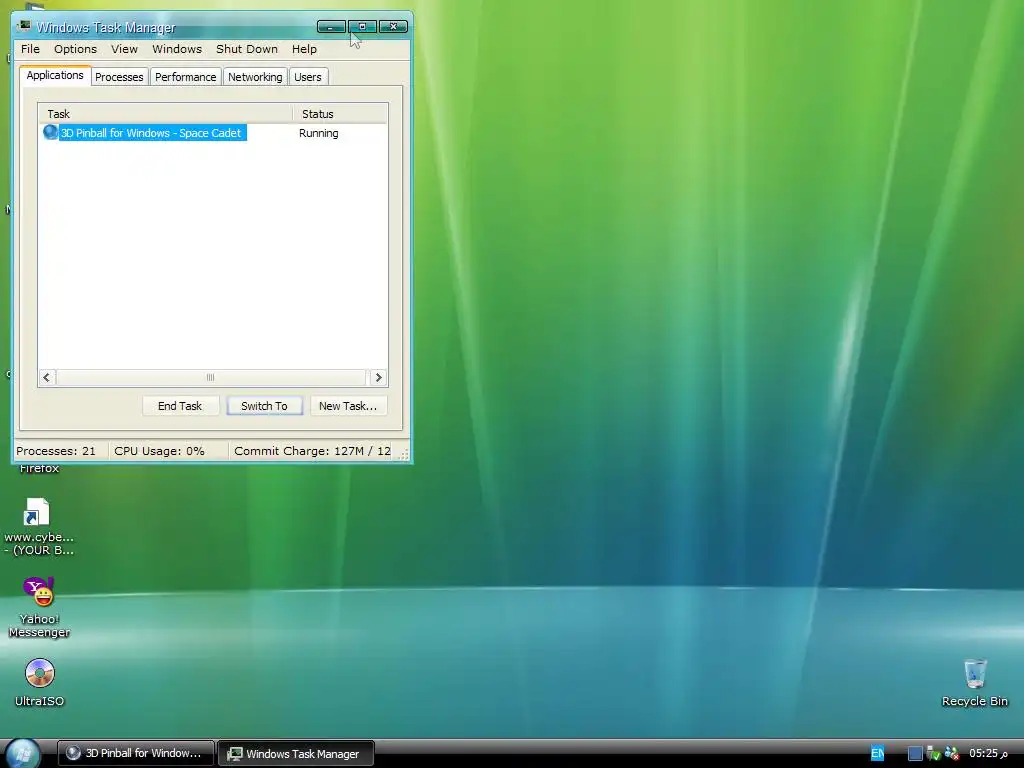
Task: Click the horizontal scrollbar thumb
Action: [x=210, y=377]
